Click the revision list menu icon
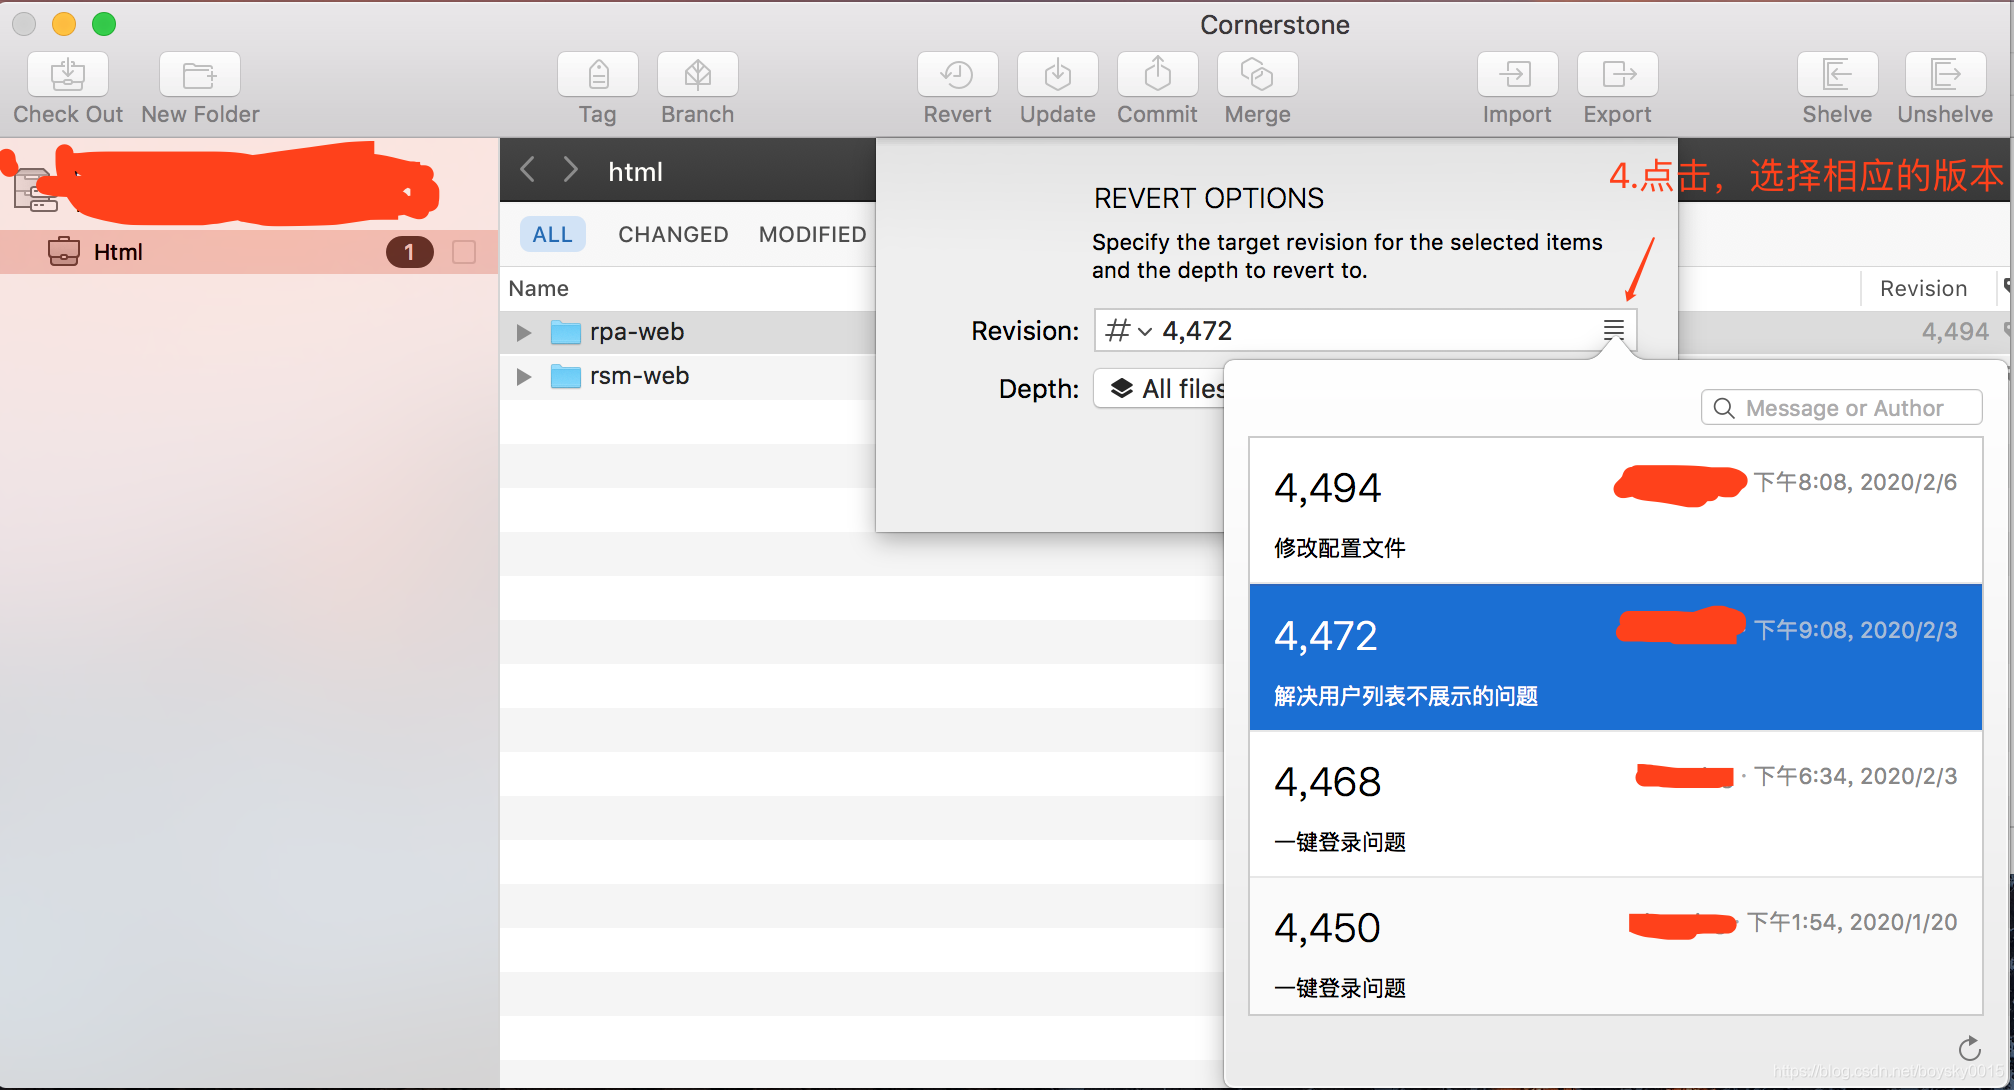Screen dimensions: 2014x1090 pyautogui.click(x=1613, y=329)
